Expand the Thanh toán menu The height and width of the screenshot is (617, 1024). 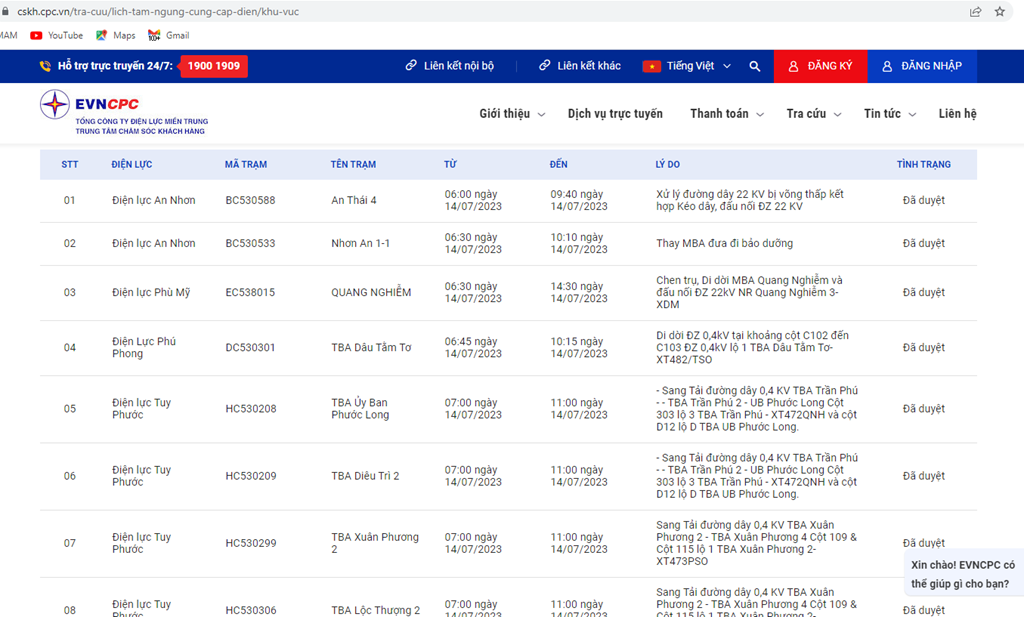727,114
